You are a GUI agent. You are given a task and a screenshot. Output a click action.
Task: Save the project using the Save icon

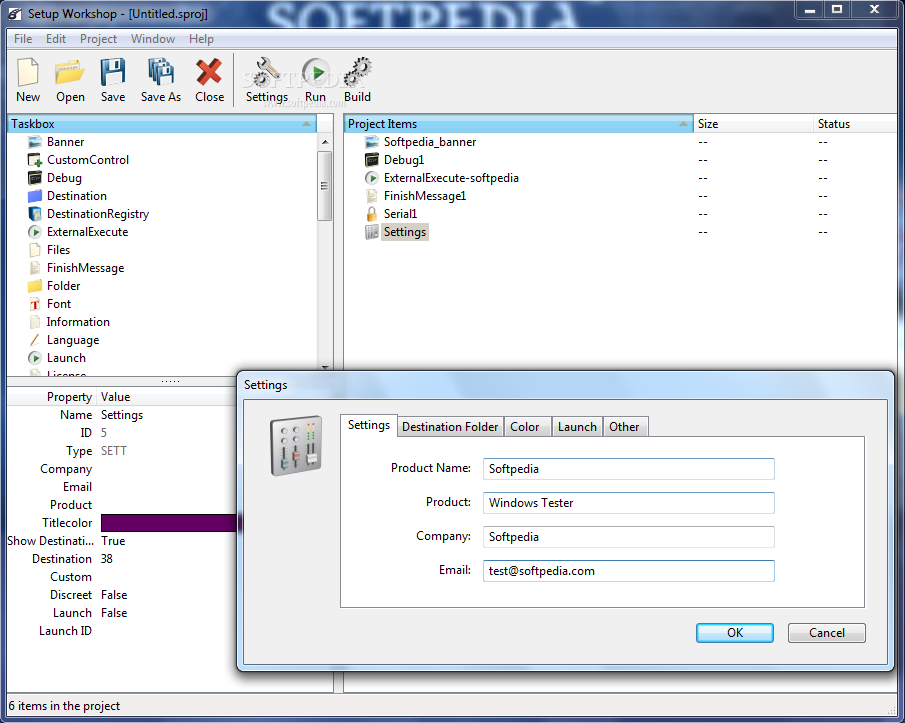coord(113,73)
